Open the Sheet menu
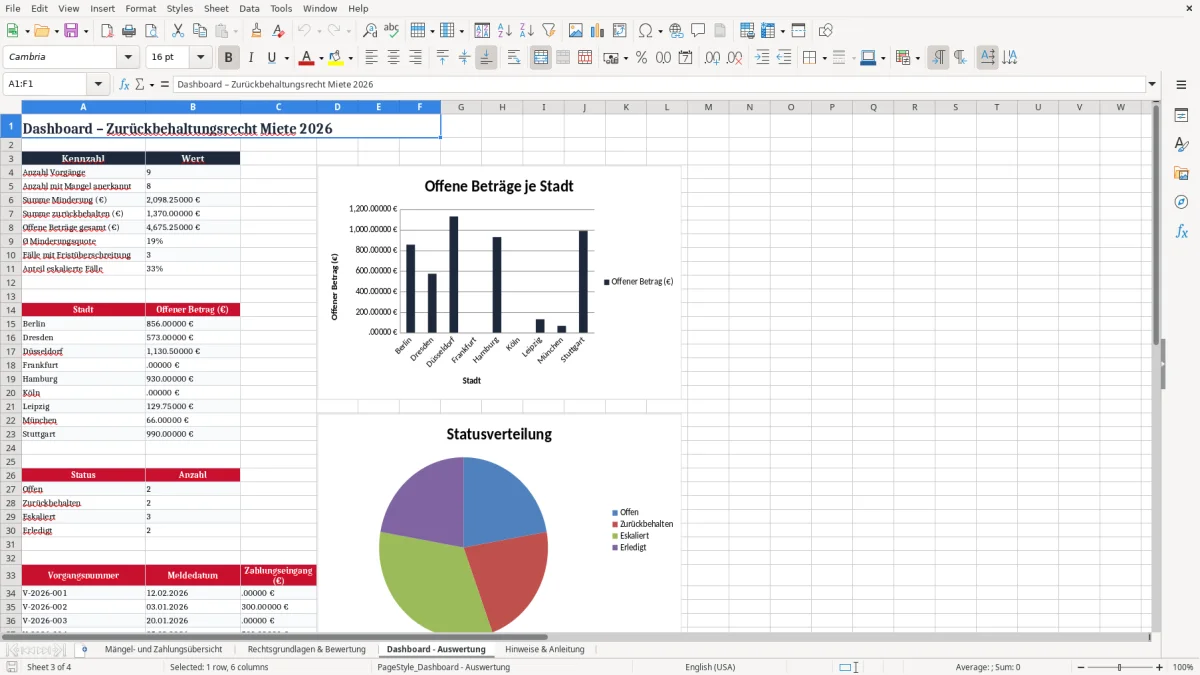Viewport: 1200px width, 675px height. tap(216, 8)
